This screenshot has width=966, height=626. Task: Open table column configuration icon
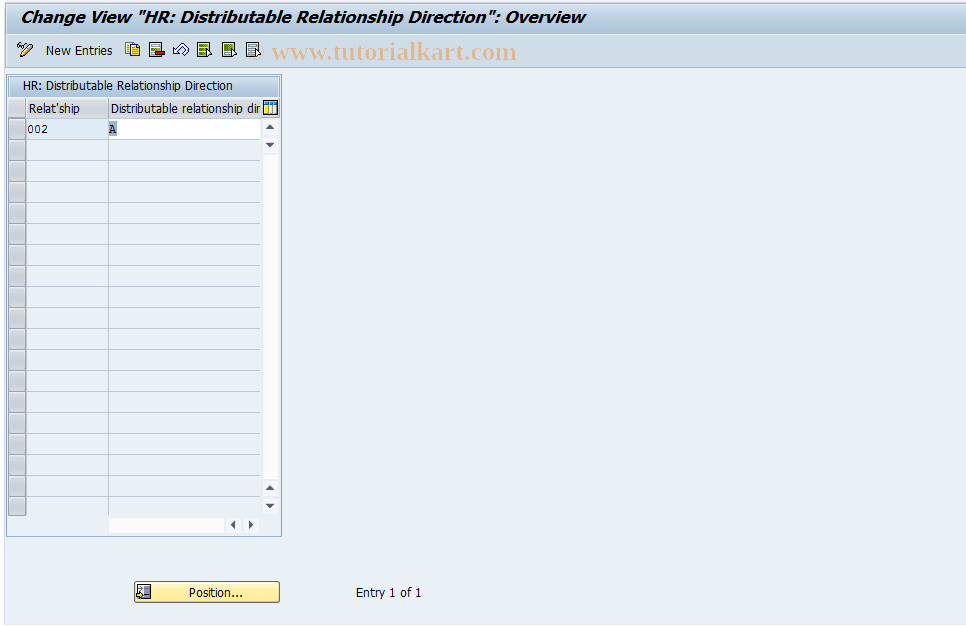(x=270, y=108)
